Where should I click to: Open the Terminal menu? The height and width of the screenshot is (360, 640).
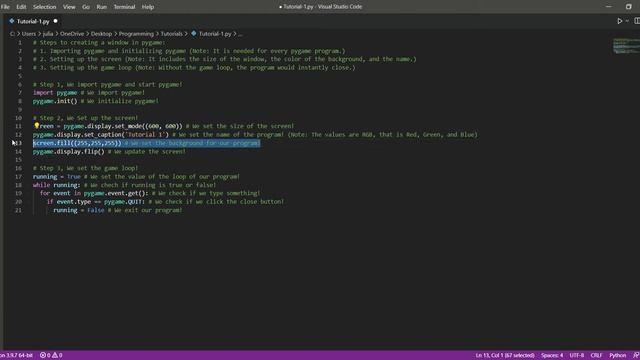124,7
